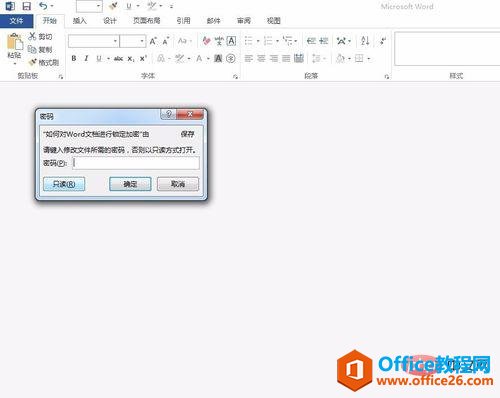Image resolution: width=500 pixels, height=398 pixels.
Task: Click the Bullets list icon
Action: tap(248, 41)
